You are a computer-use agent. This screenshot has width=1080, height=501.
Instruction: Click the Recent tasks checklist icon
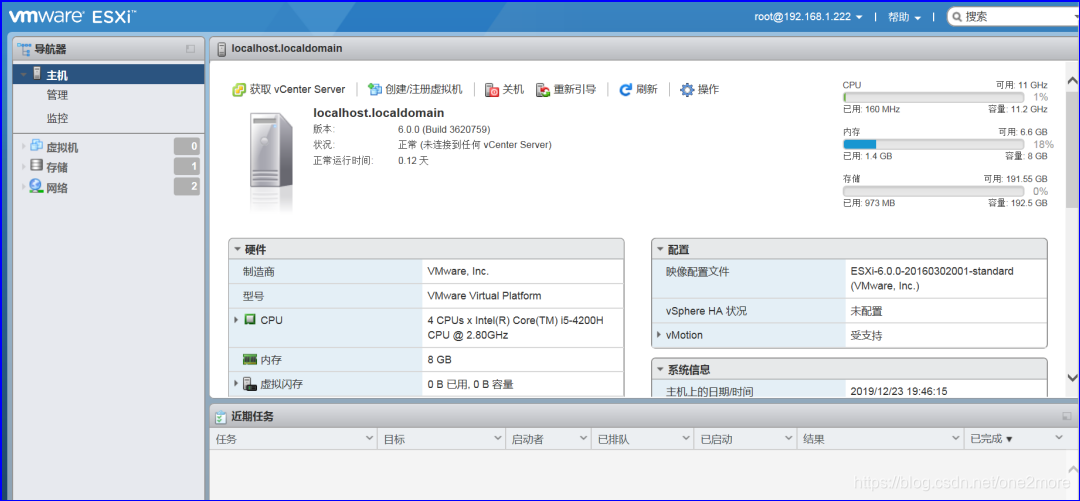[220, 417]
